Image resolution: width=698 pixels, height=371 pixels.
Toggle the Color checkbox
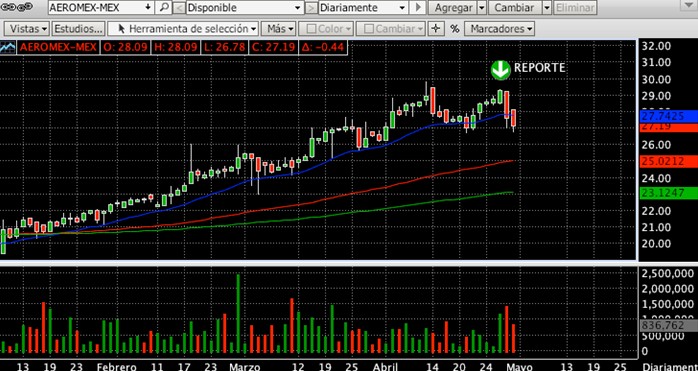point(312,29)
